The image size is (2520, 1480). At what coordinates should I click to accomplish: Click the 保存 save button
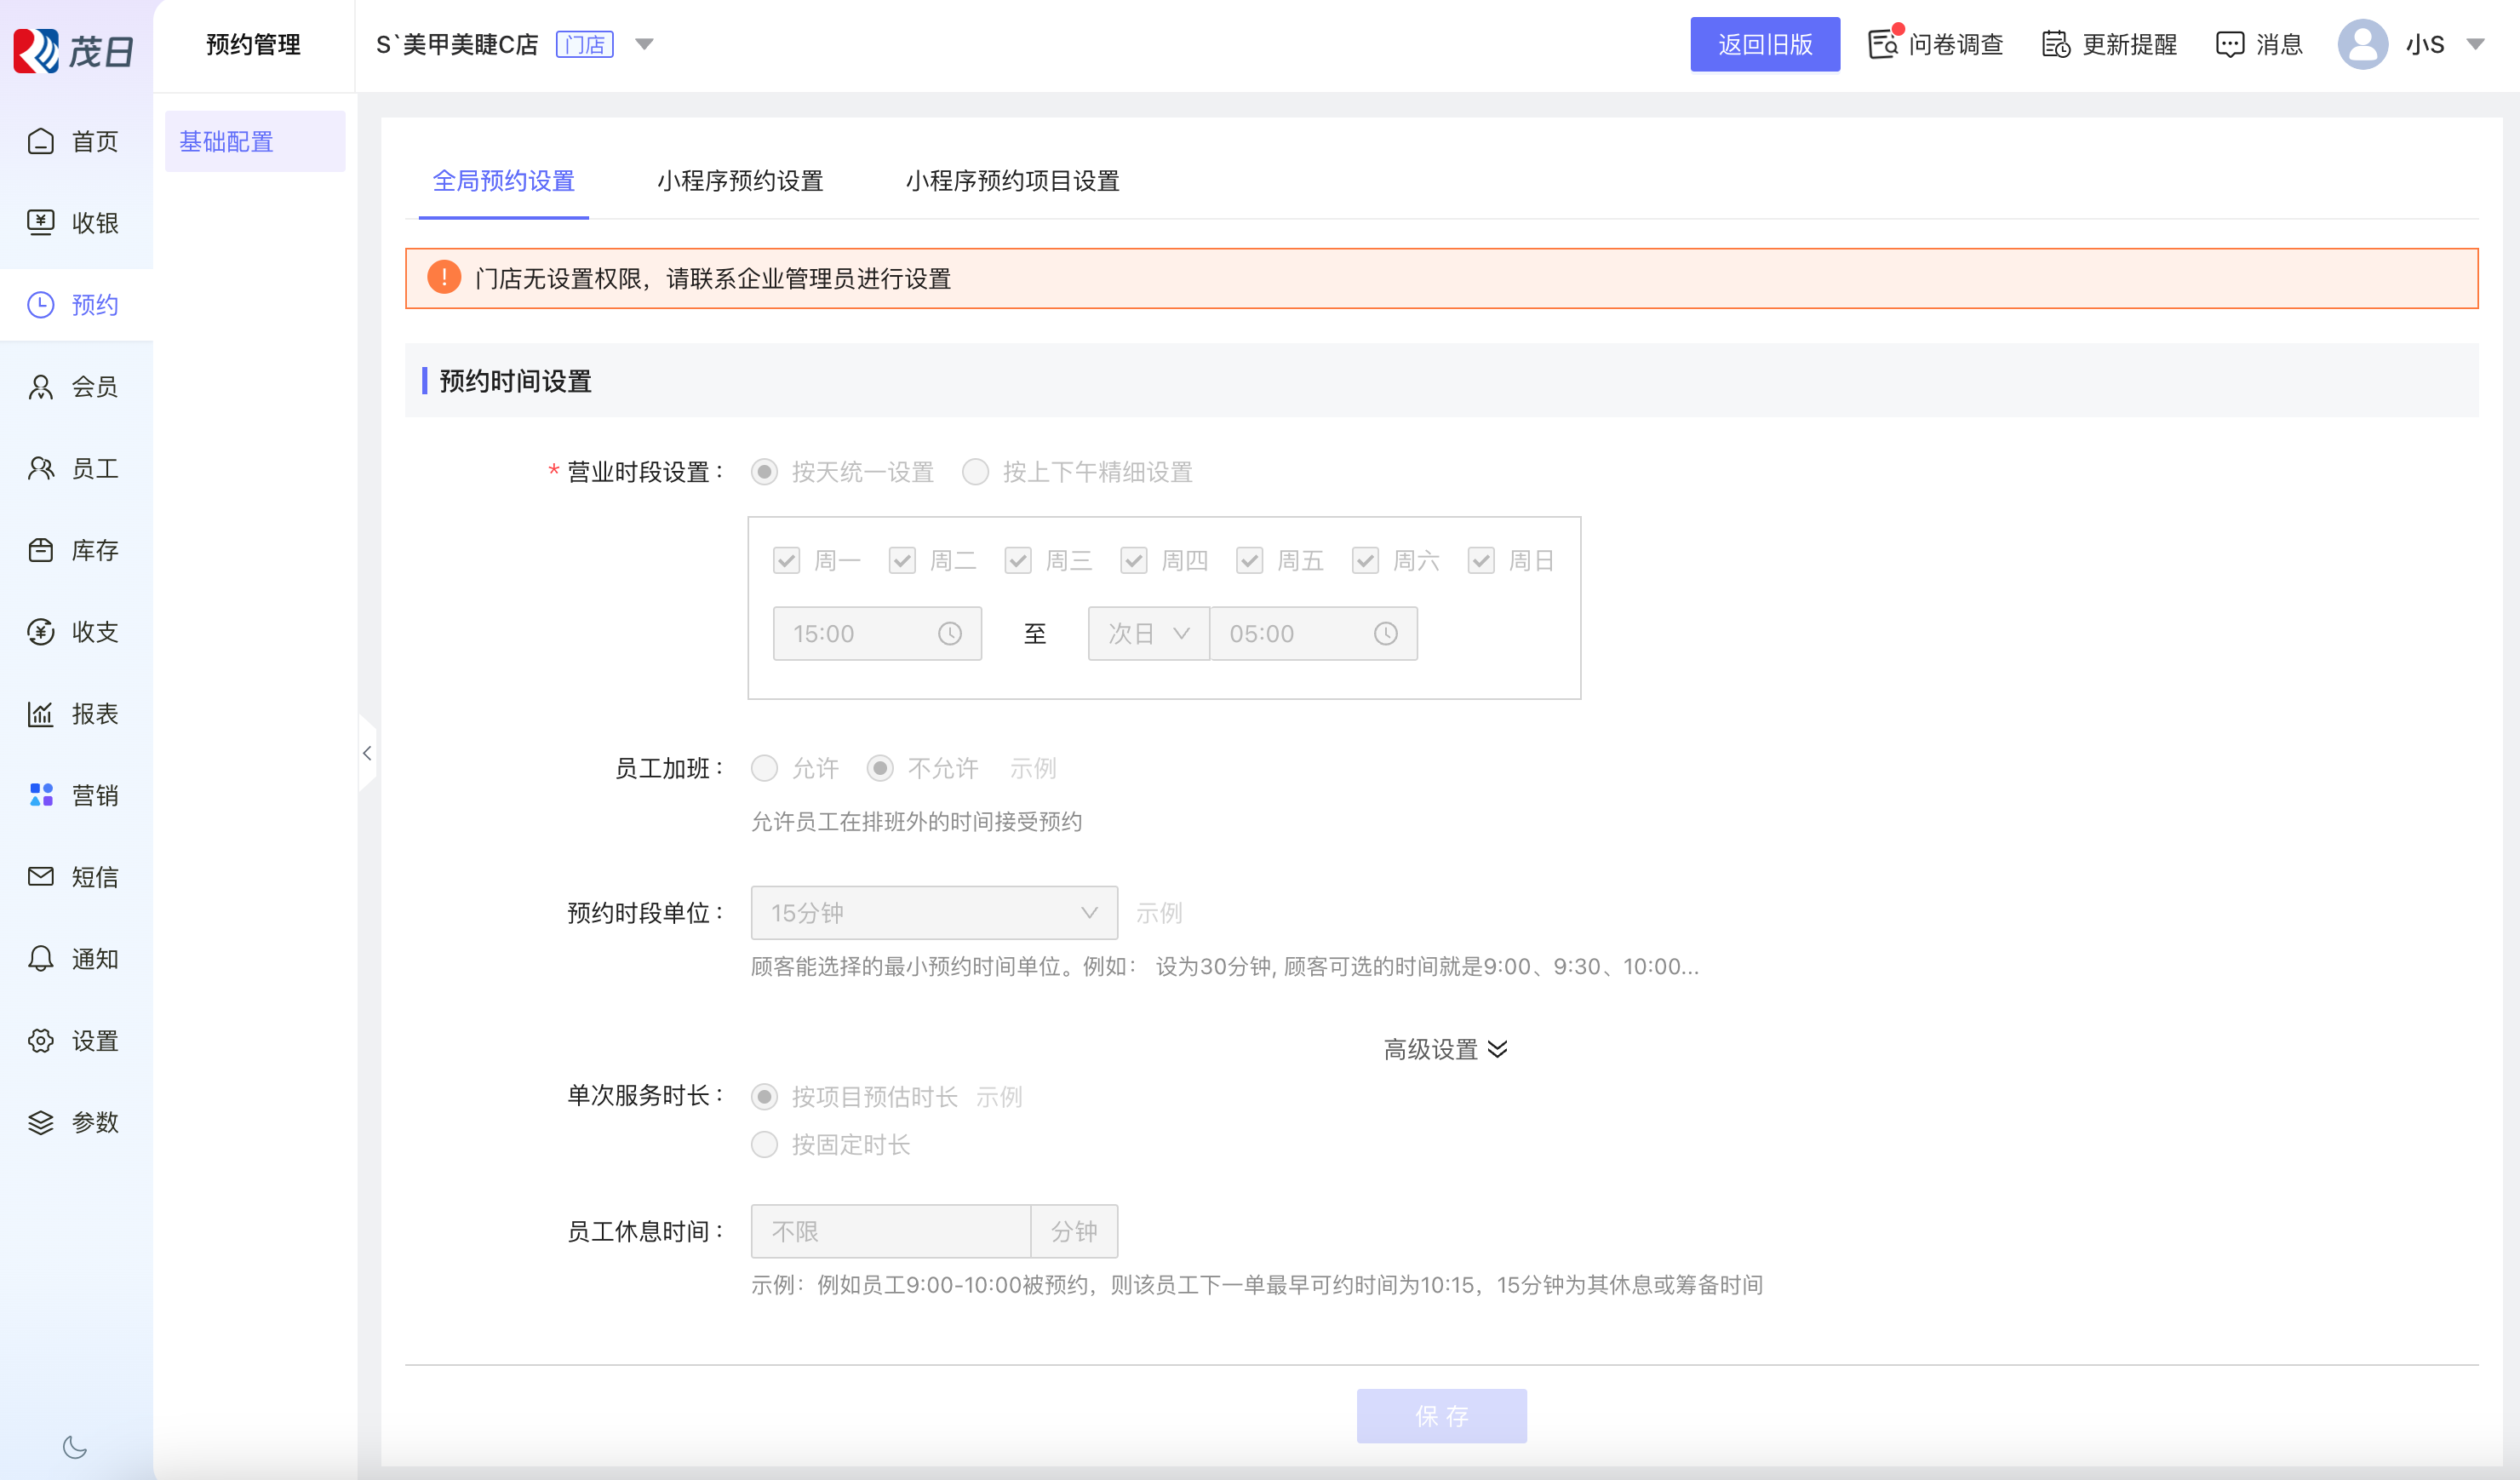point(1441,1415)
